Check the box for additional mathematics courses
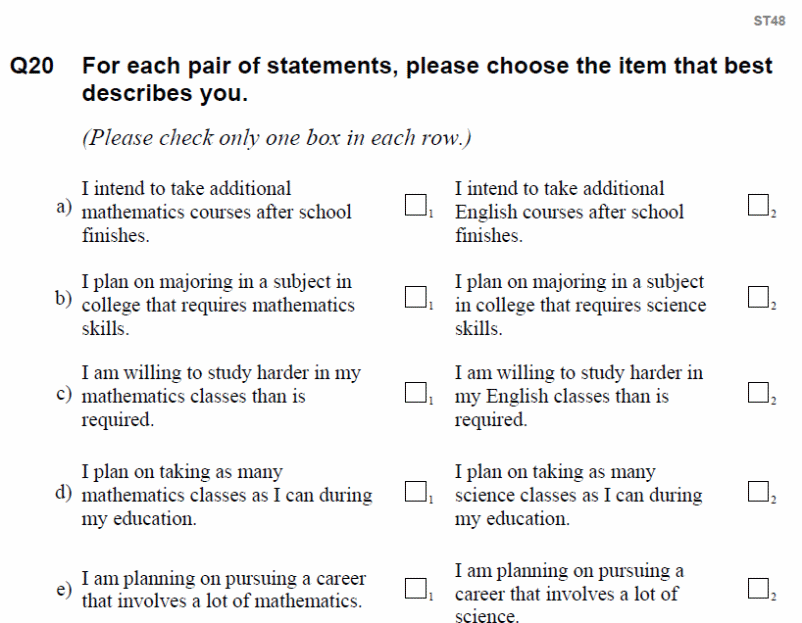The width and height of the screenshot is (802, 623). click(x=415, y=204)
